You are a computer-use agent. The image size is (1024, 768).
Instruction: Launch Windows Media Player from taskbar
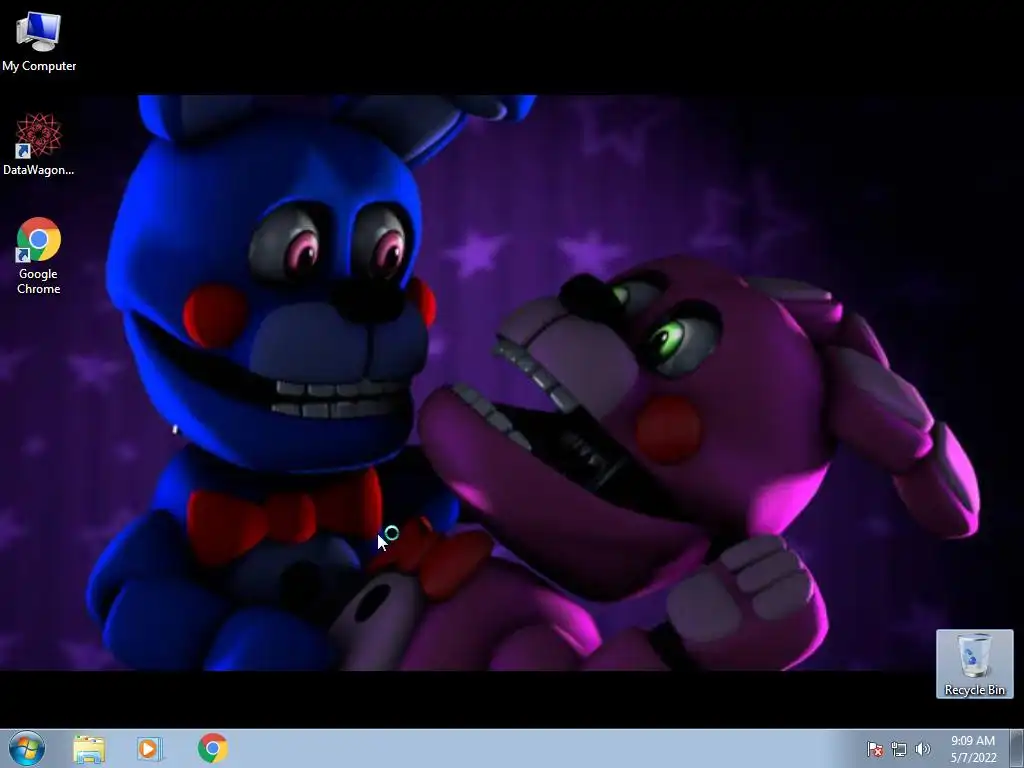point(150,748)
